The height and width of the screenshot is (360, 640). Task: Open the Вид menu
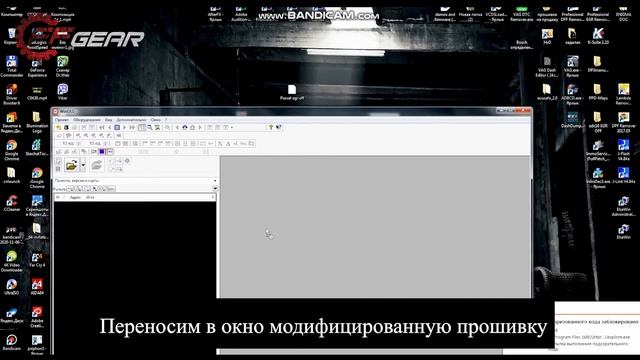coord(108,120)
